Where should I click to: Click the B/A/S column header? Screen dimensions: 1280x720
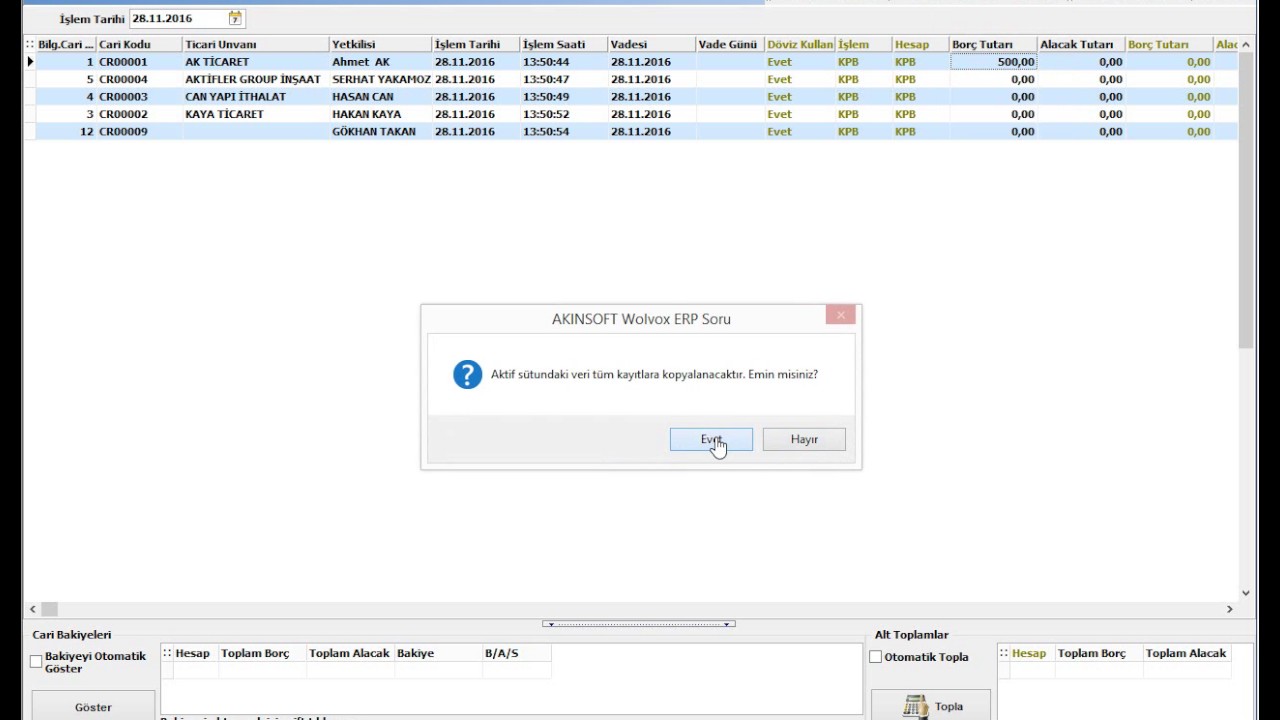click(x=516, y=653)
